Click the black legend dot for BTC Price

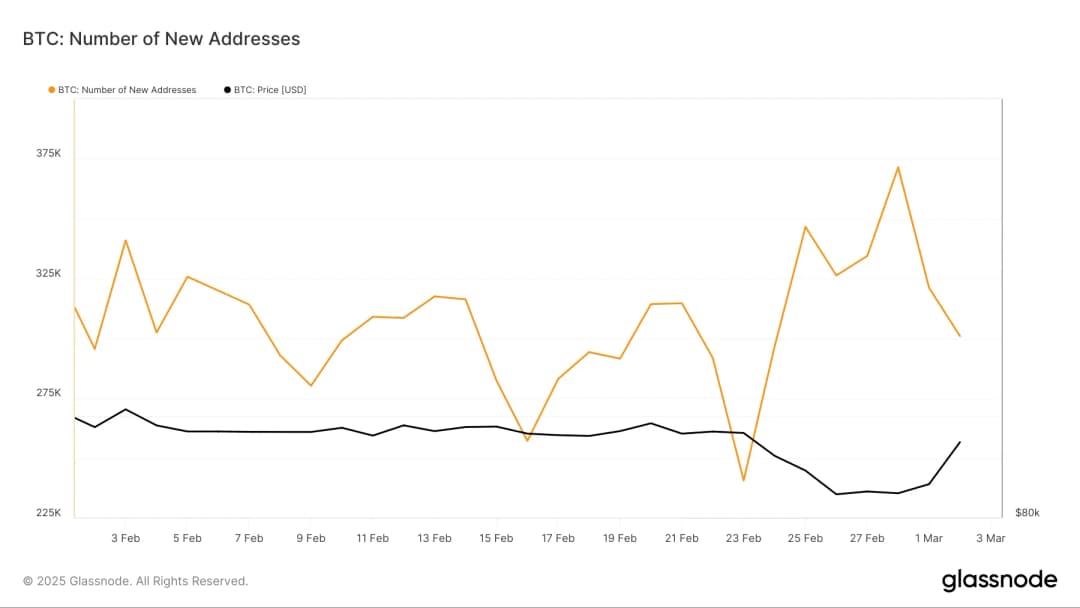[227, 90]
